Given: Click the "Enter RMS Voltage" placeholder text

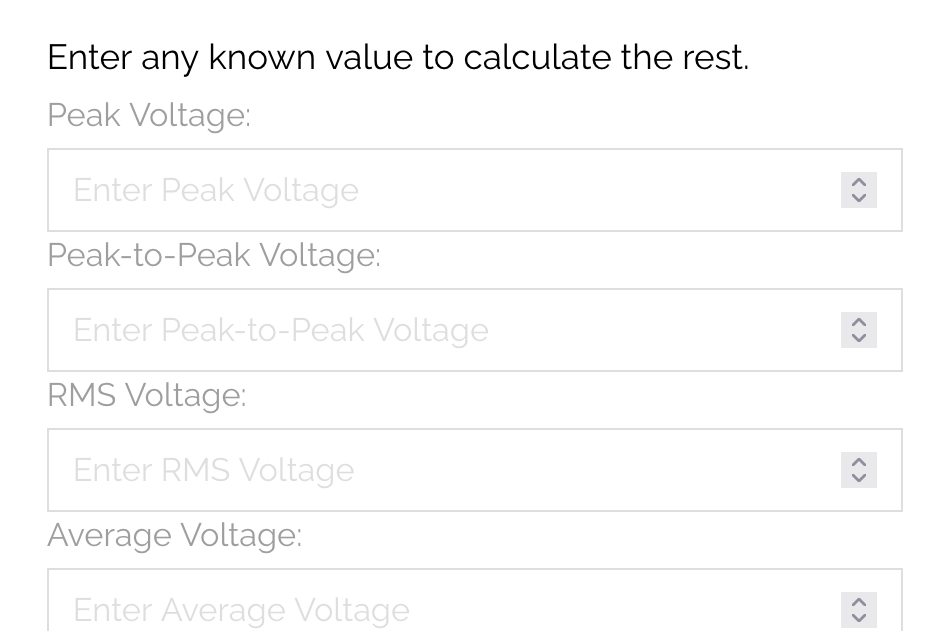Looking at the screenshot, I should pos(214,470).
